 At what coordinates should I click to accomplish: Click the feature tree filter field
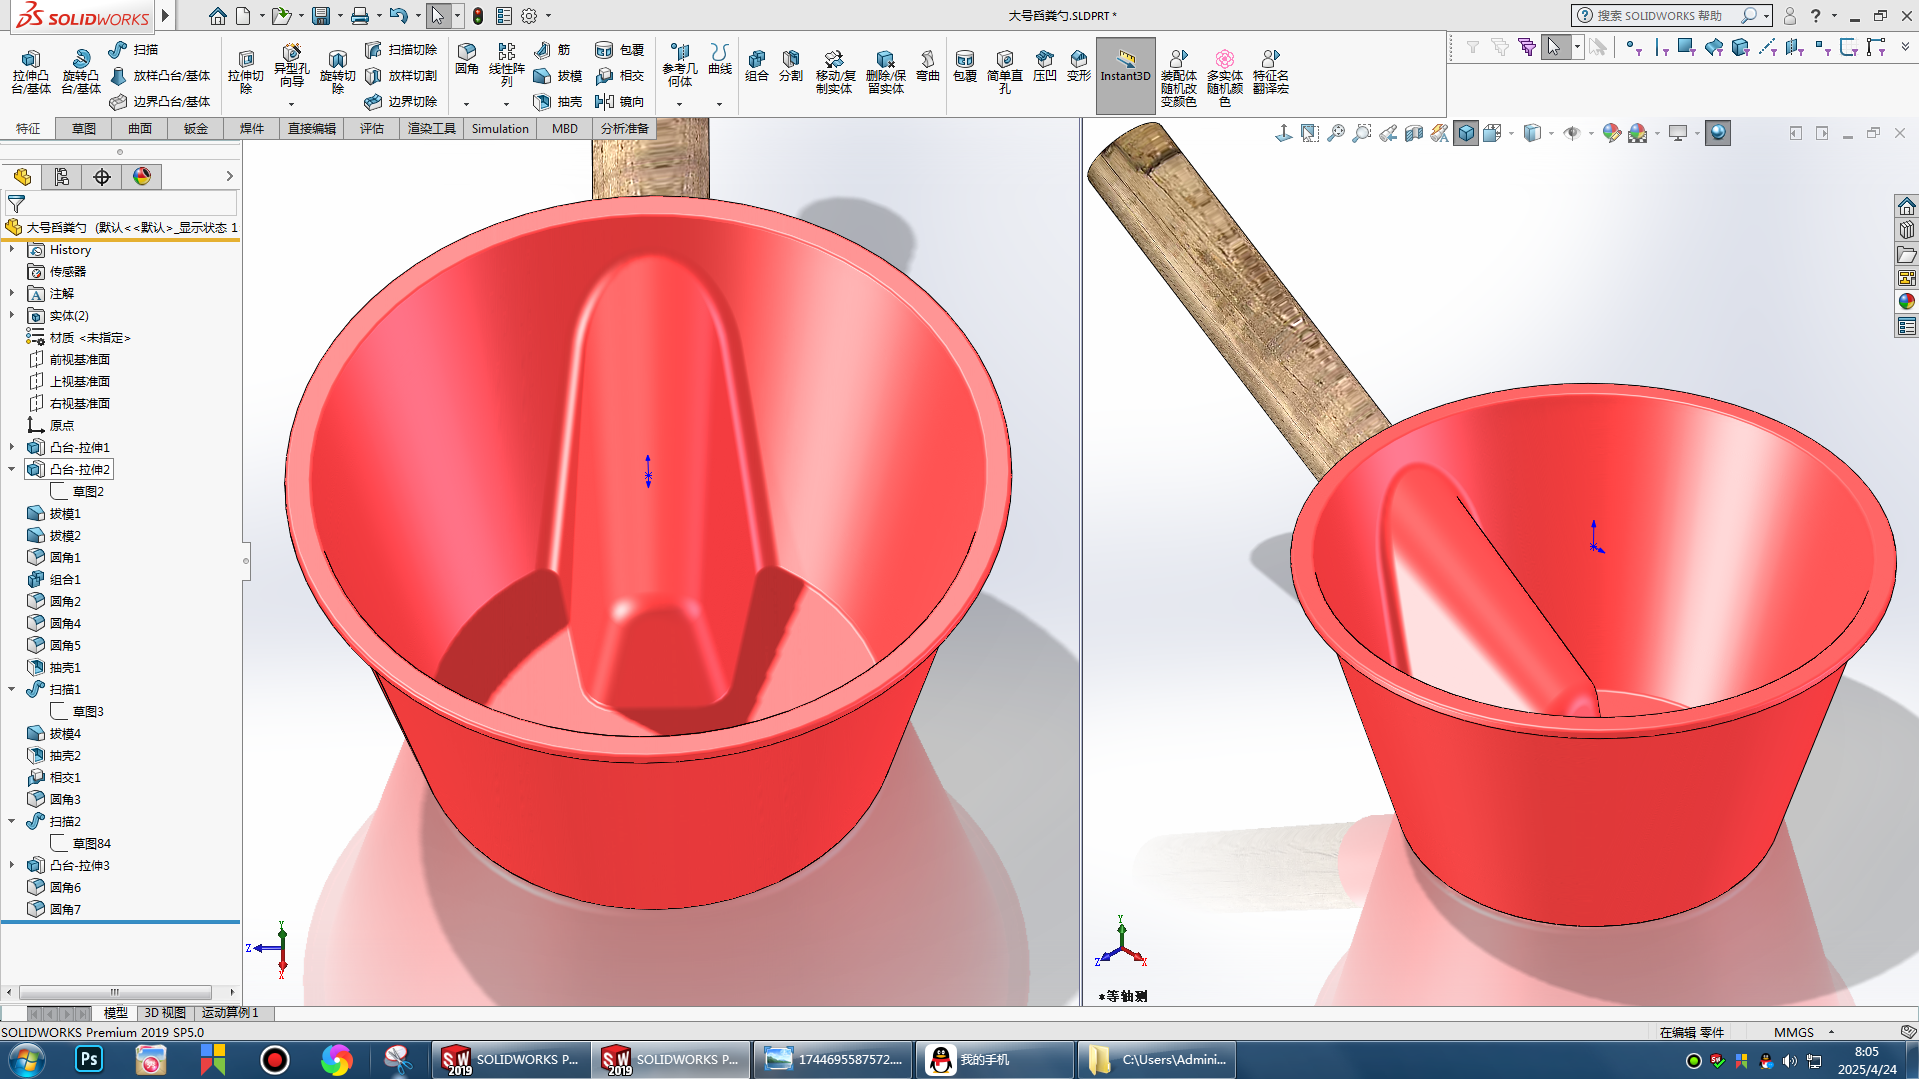tap(120, 203)
